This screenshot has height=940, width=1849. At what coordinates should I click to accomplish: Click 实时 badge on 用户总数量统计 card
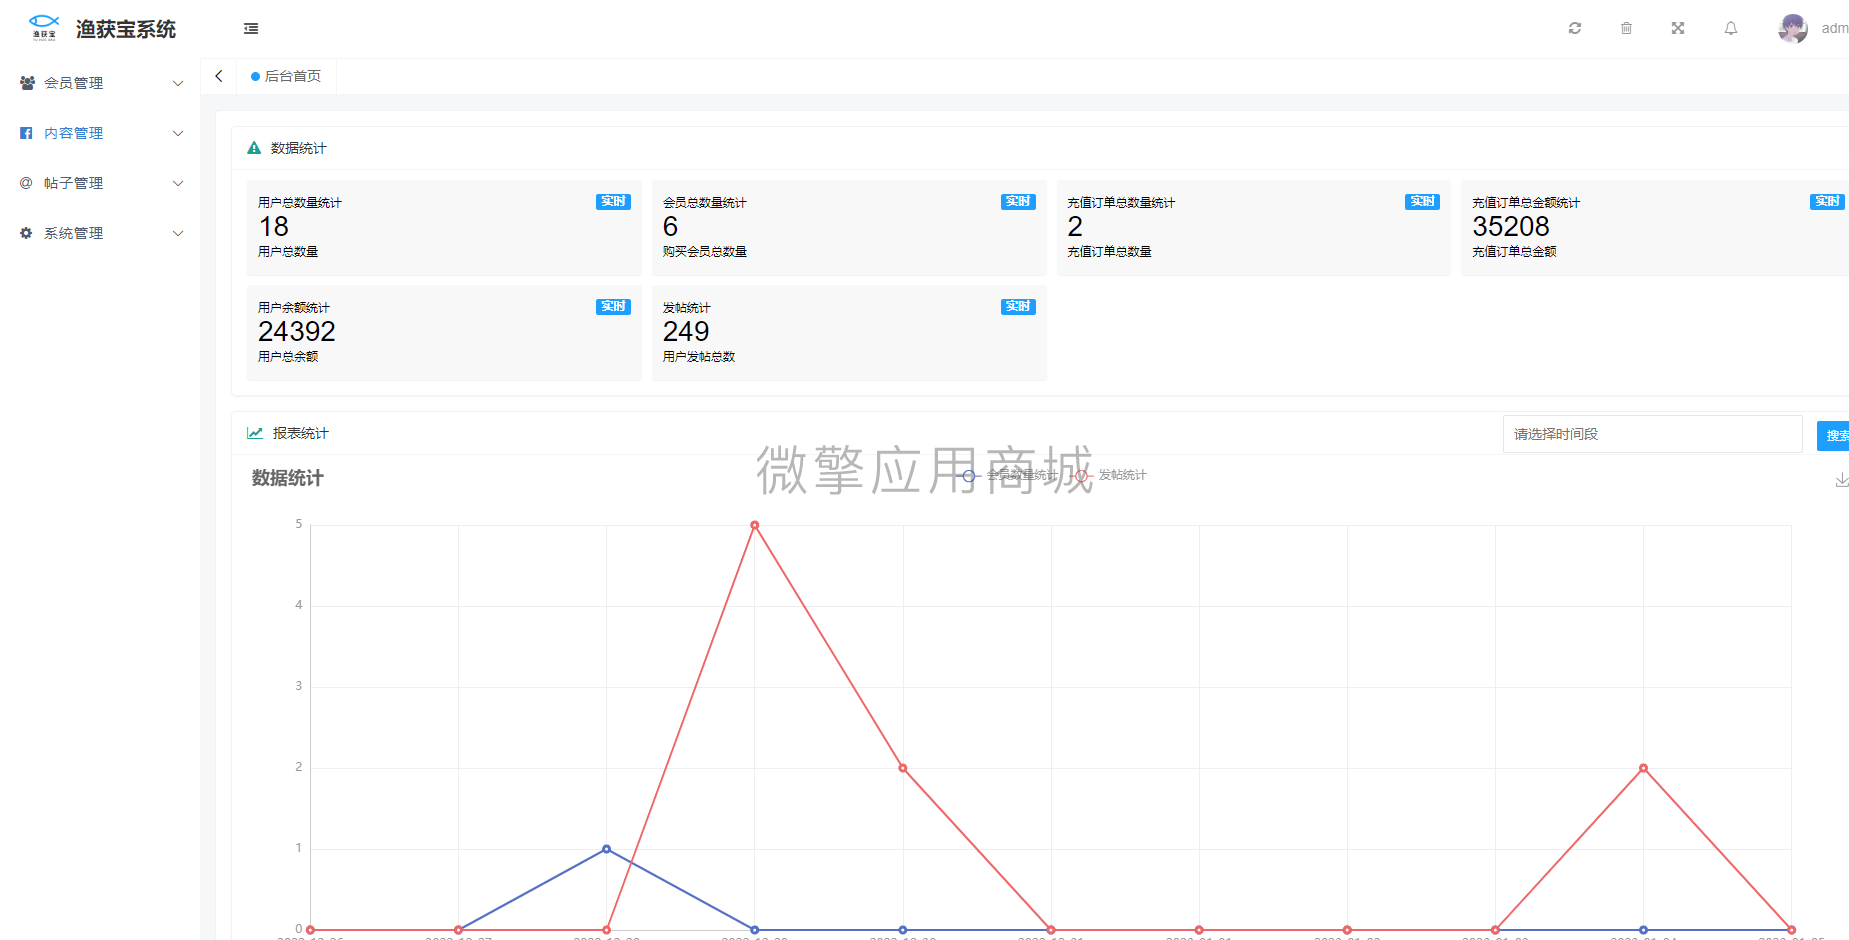(613, 202)
